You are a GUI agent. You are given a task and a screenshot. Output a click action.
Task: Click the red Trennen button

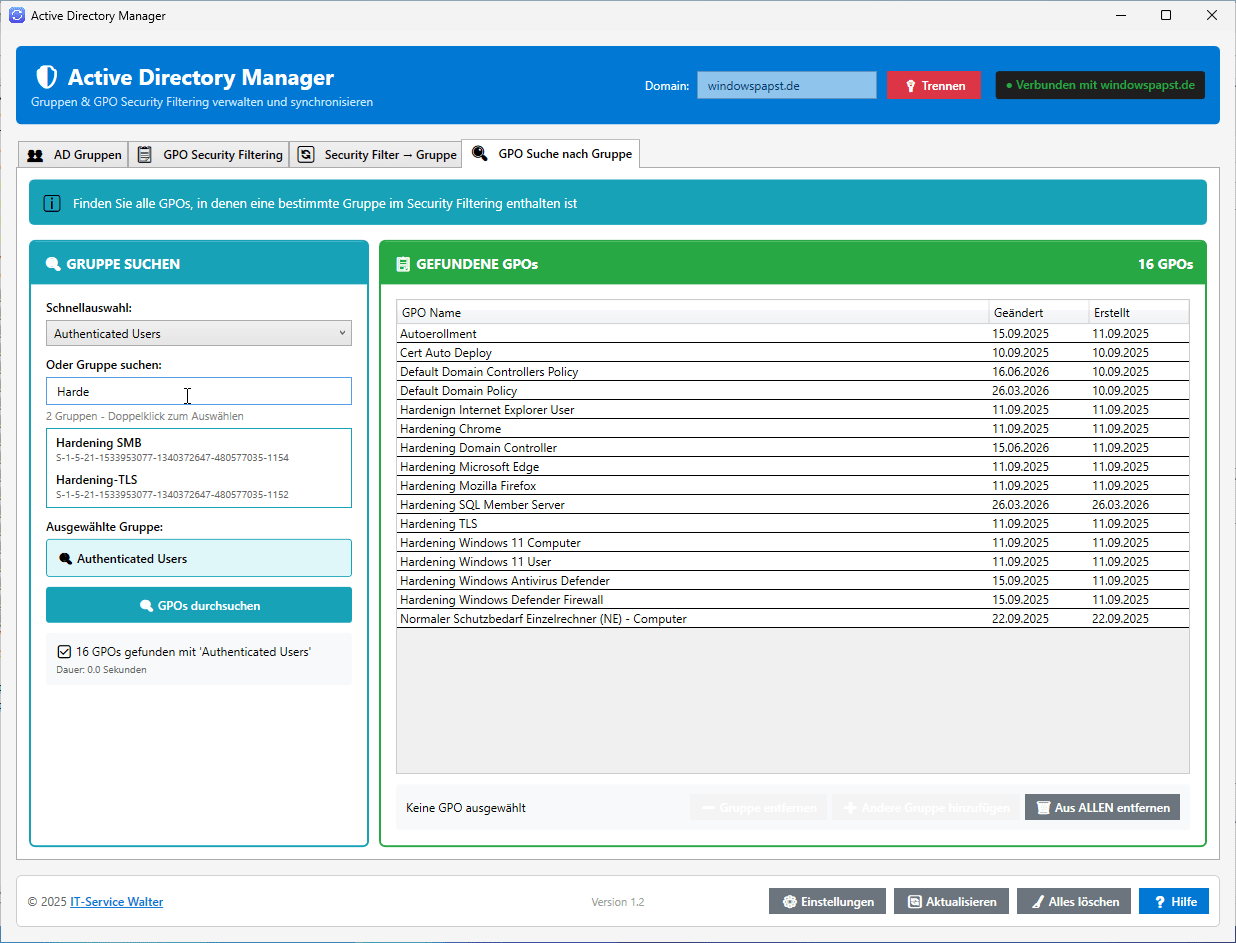coord(934,85)
